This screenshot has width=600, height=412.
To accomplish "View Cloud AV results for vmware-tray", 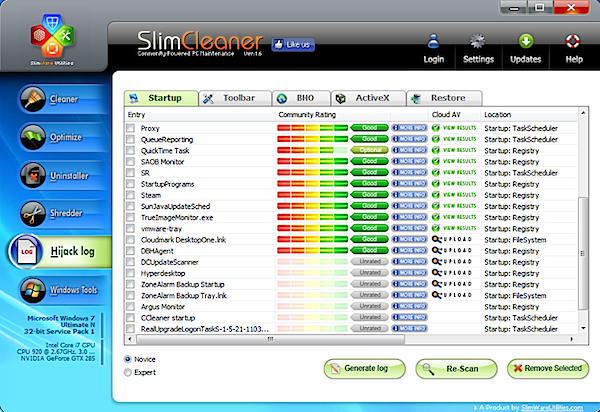I will [x=454, y=228].
